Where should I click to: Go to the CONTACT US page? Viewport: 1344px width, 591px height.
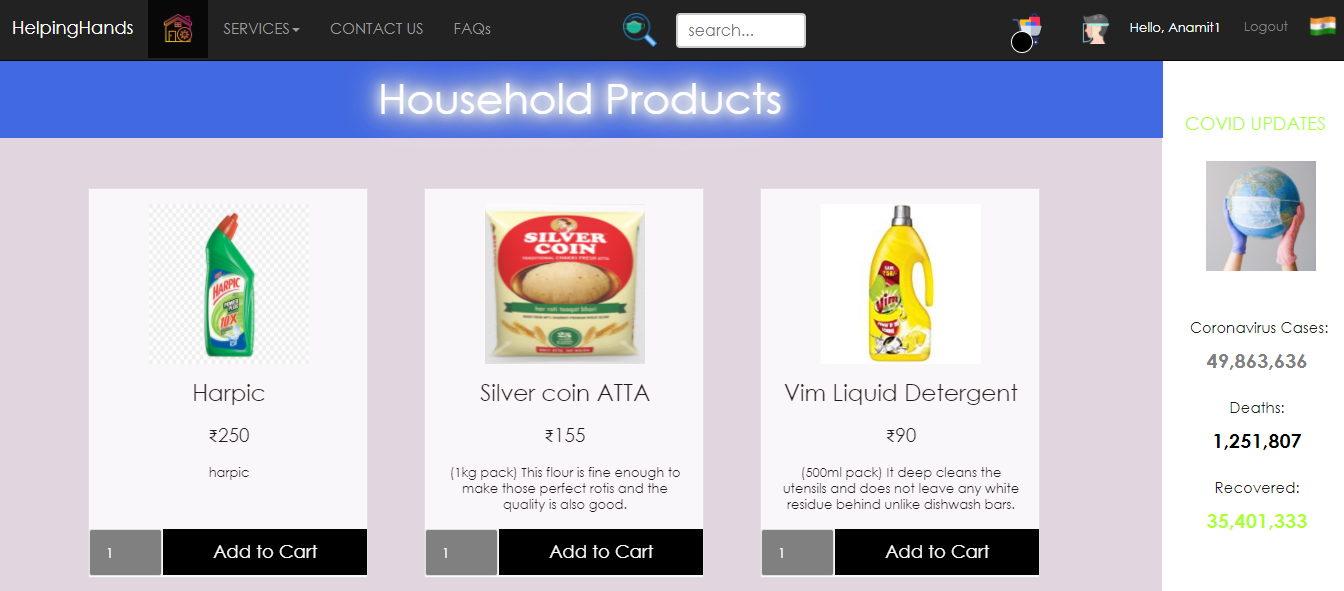pos(376,29)
